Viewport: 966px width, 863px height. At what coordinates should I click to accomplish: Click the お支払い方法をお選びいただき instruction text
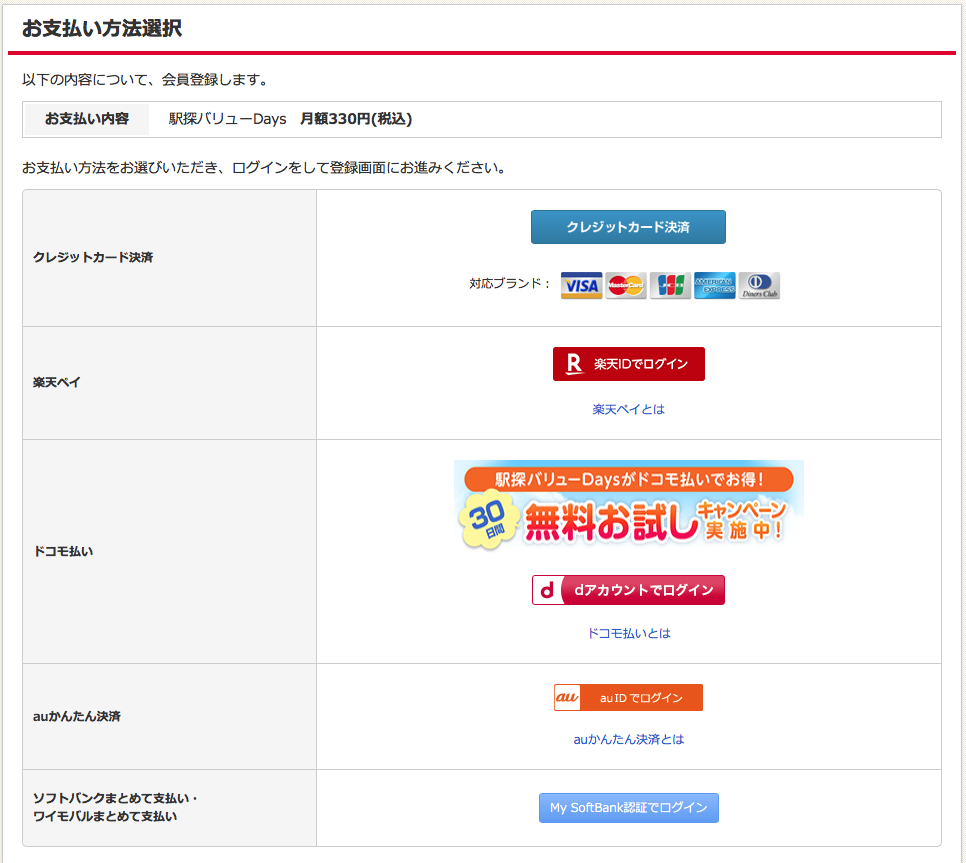pos(264,168)
